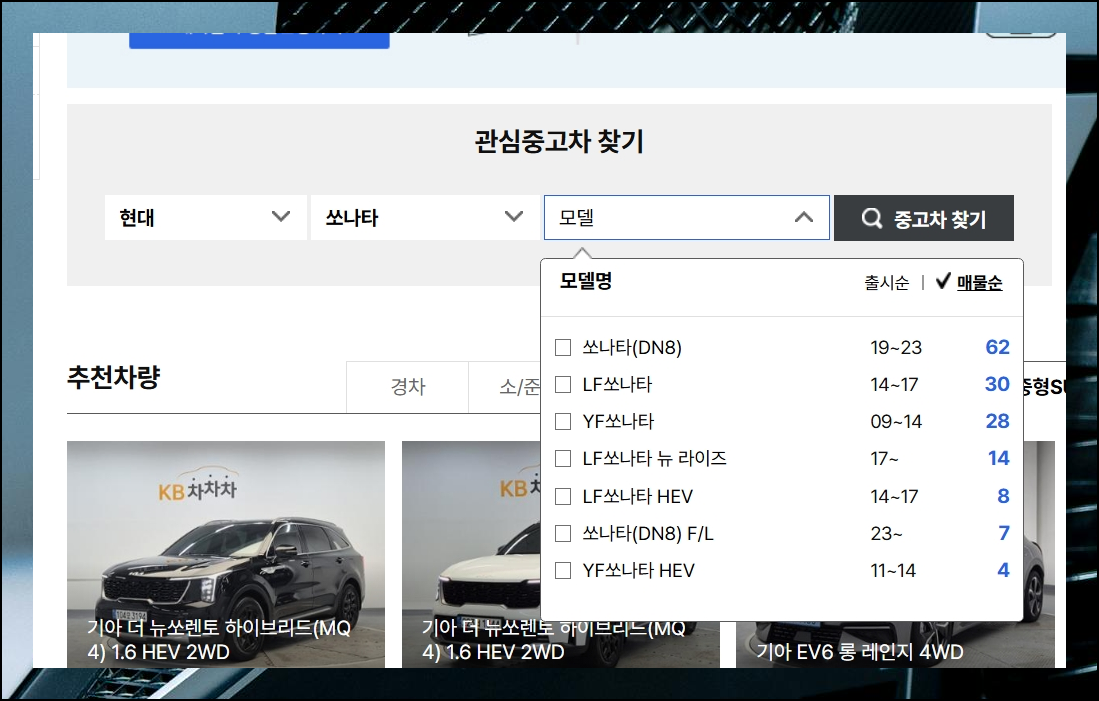Click the 쏘나타(DN8) model name
Screen dimensions: 1099x701
tap(632, 348)
